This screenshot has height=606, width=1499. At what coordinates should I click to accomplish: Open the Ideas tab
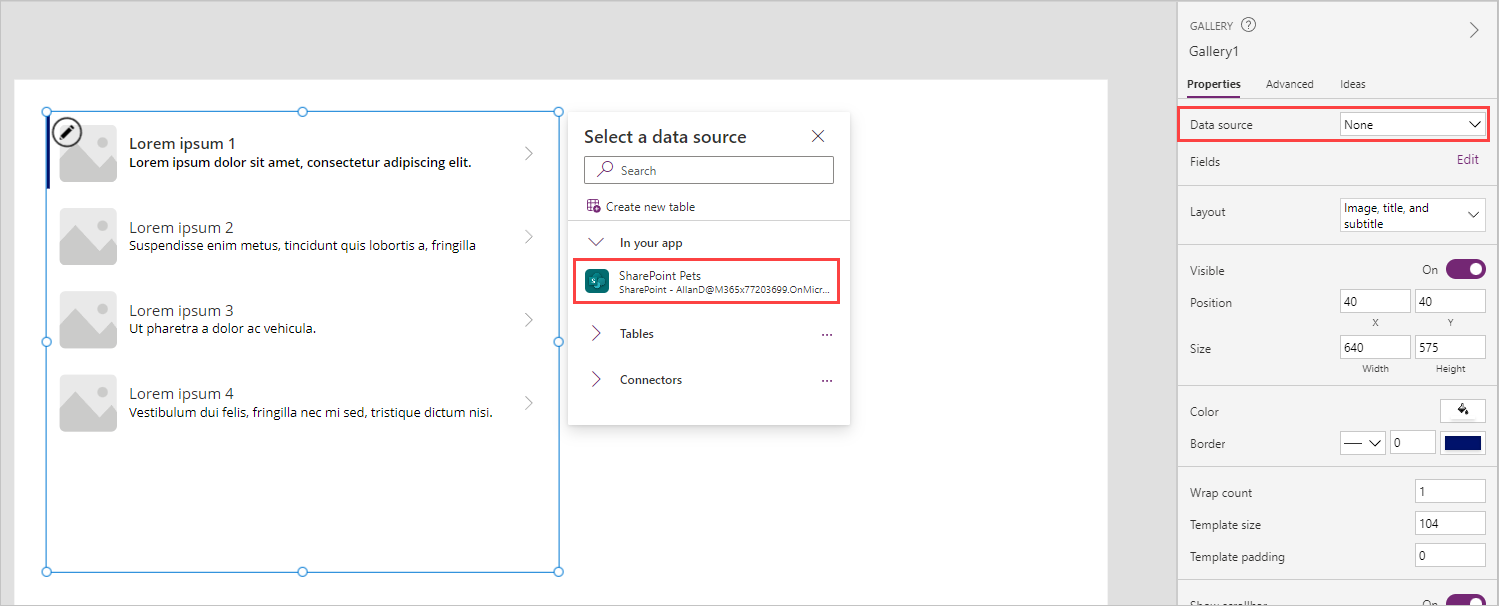(1352, 84)
